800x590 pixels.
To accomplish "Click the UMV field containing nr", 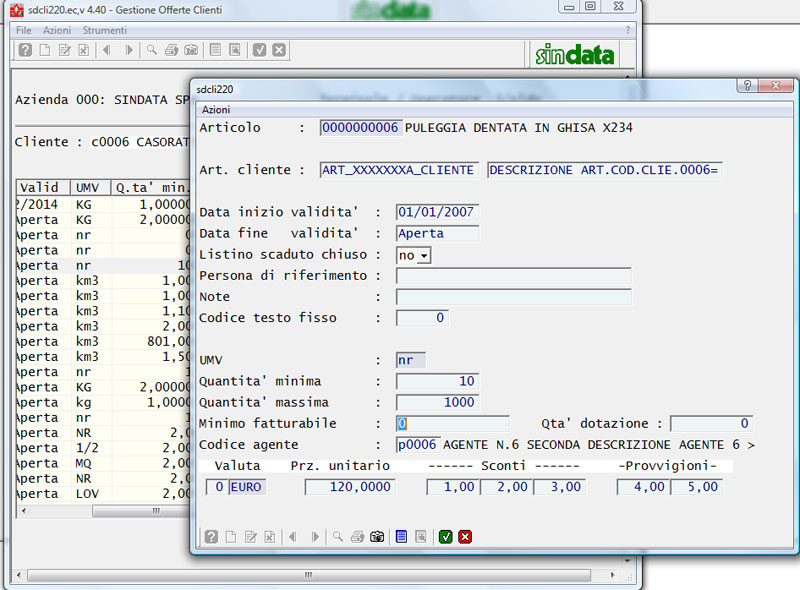I will (411, 360).
